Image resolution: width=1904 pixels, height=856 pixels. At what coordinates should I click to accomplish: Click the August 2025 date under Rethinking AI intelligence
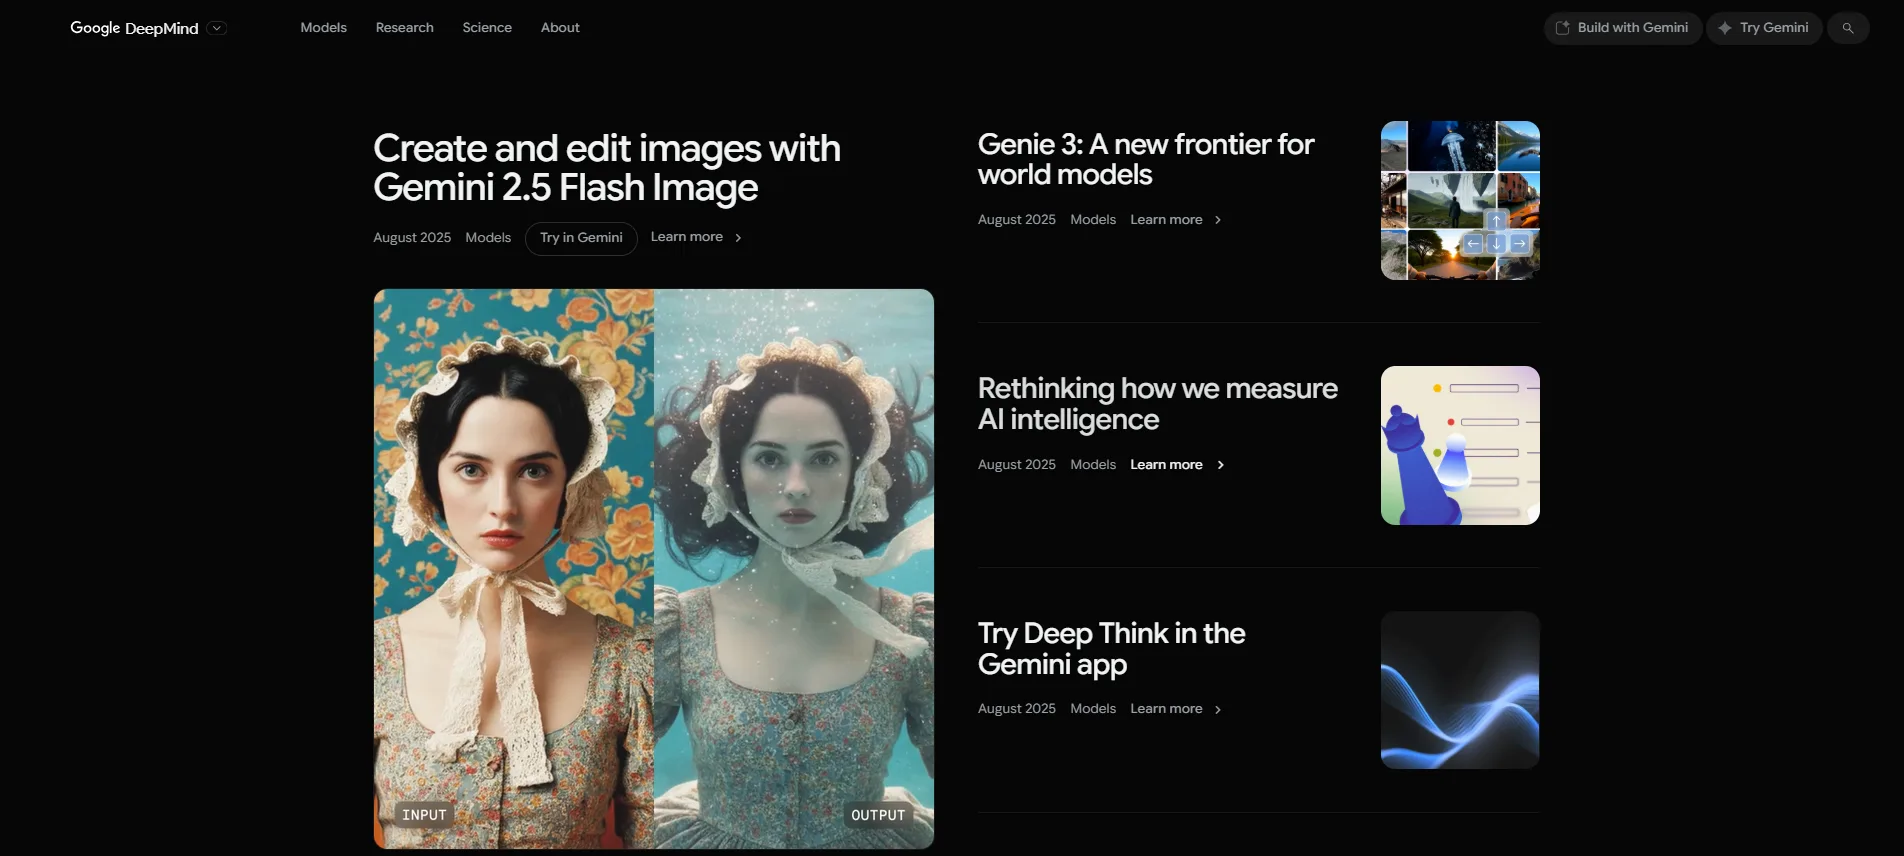pos(1016,465)
